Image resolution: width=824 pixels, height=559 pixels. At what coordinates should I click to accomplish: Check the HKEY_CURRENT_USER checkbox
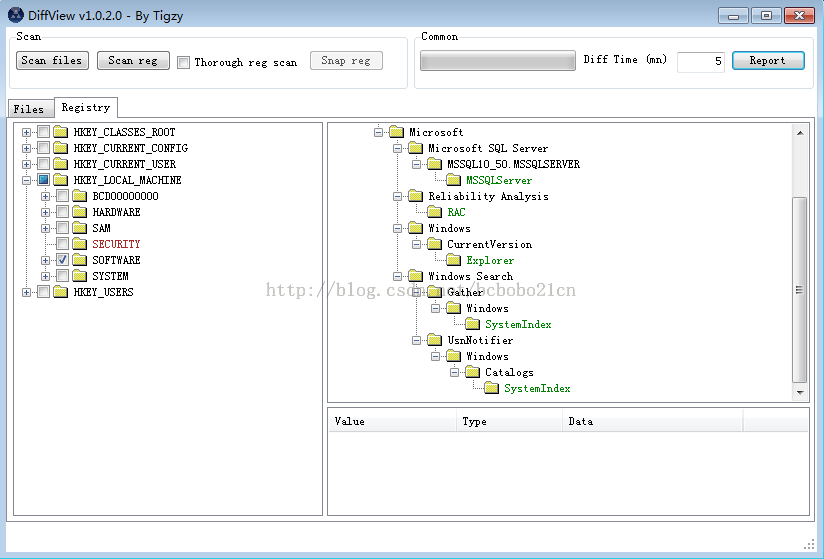[x=44, y=164]
